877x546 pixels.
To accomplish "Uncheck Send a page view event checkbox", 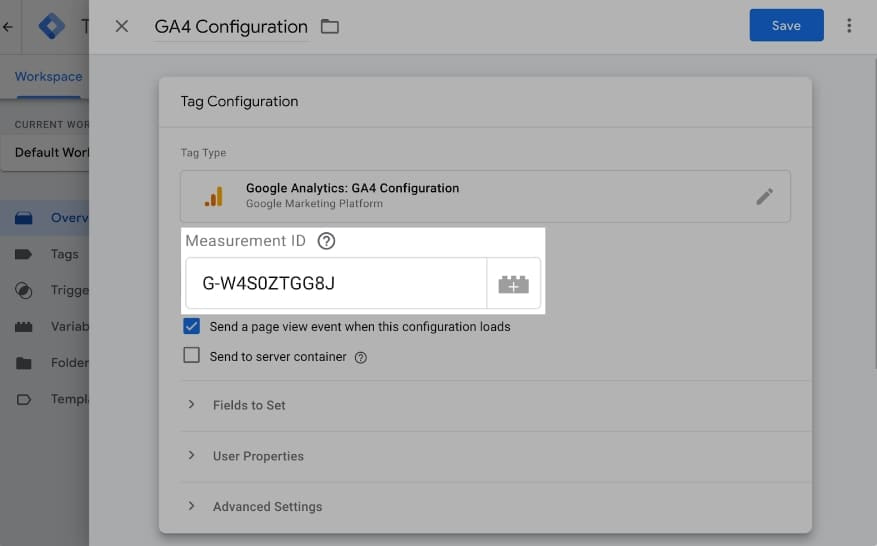I will tap(191, 326).
